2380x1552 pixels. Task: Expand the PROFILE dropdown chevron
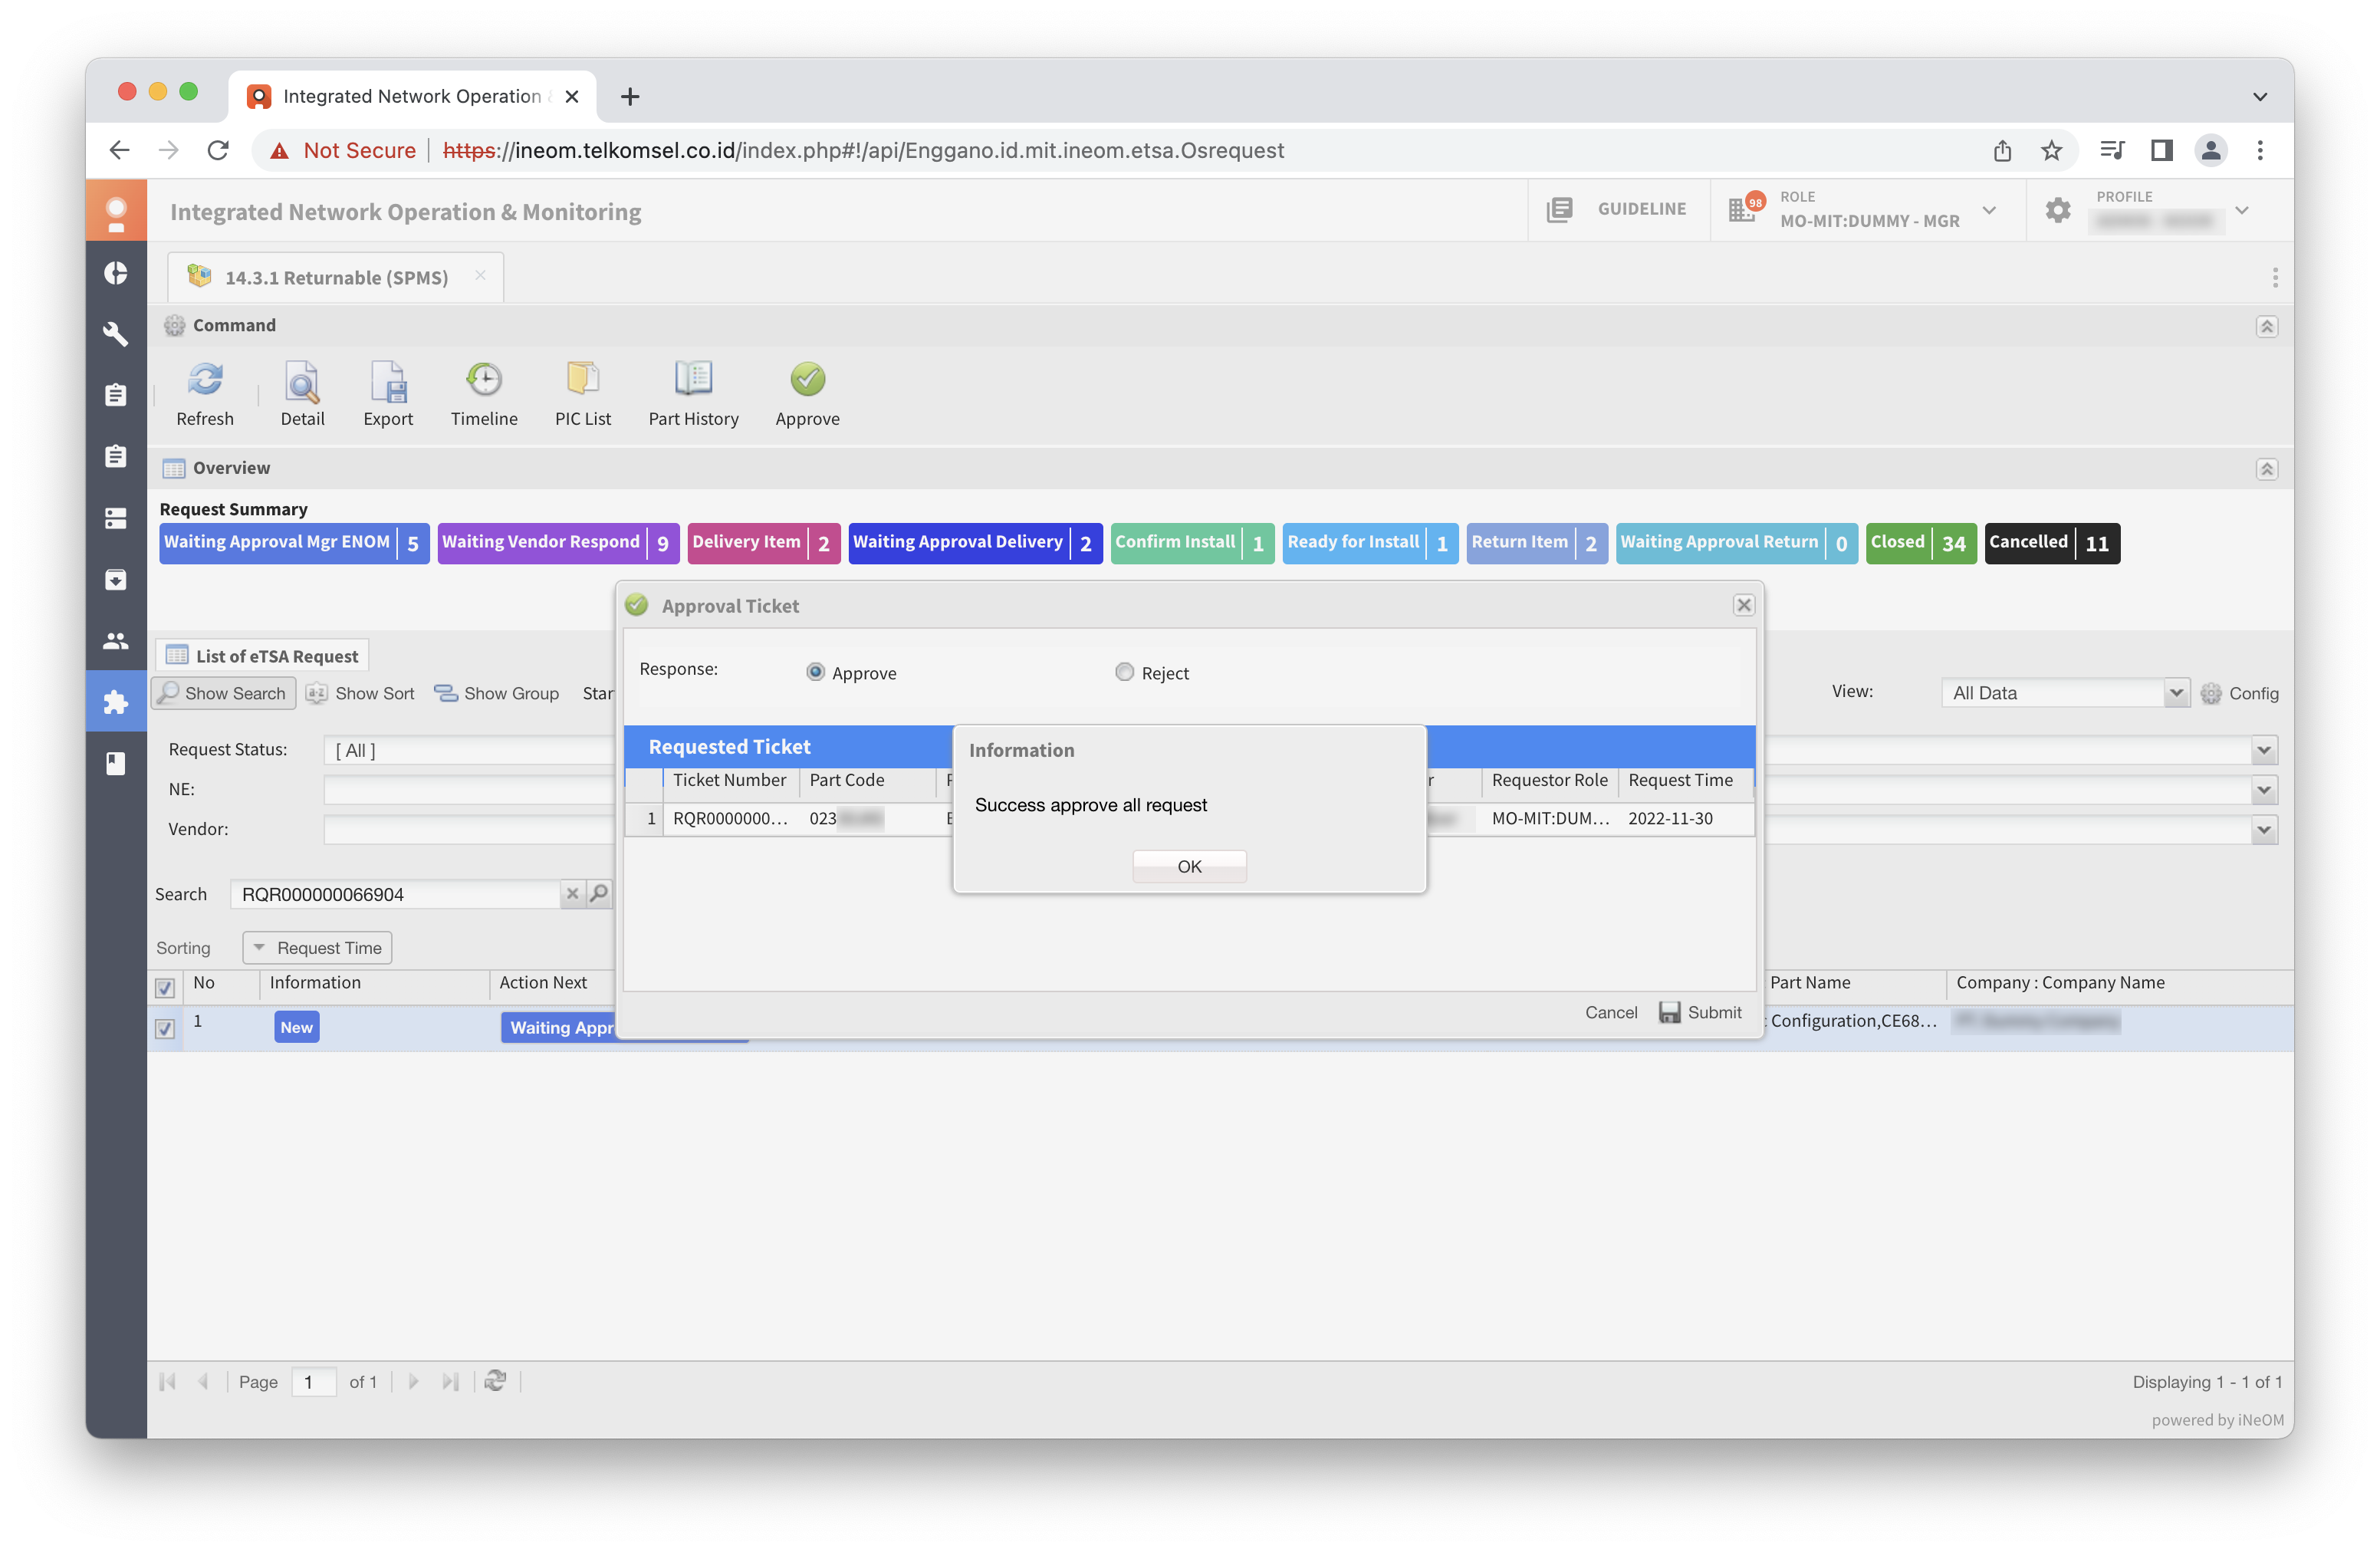[2242, 210]
